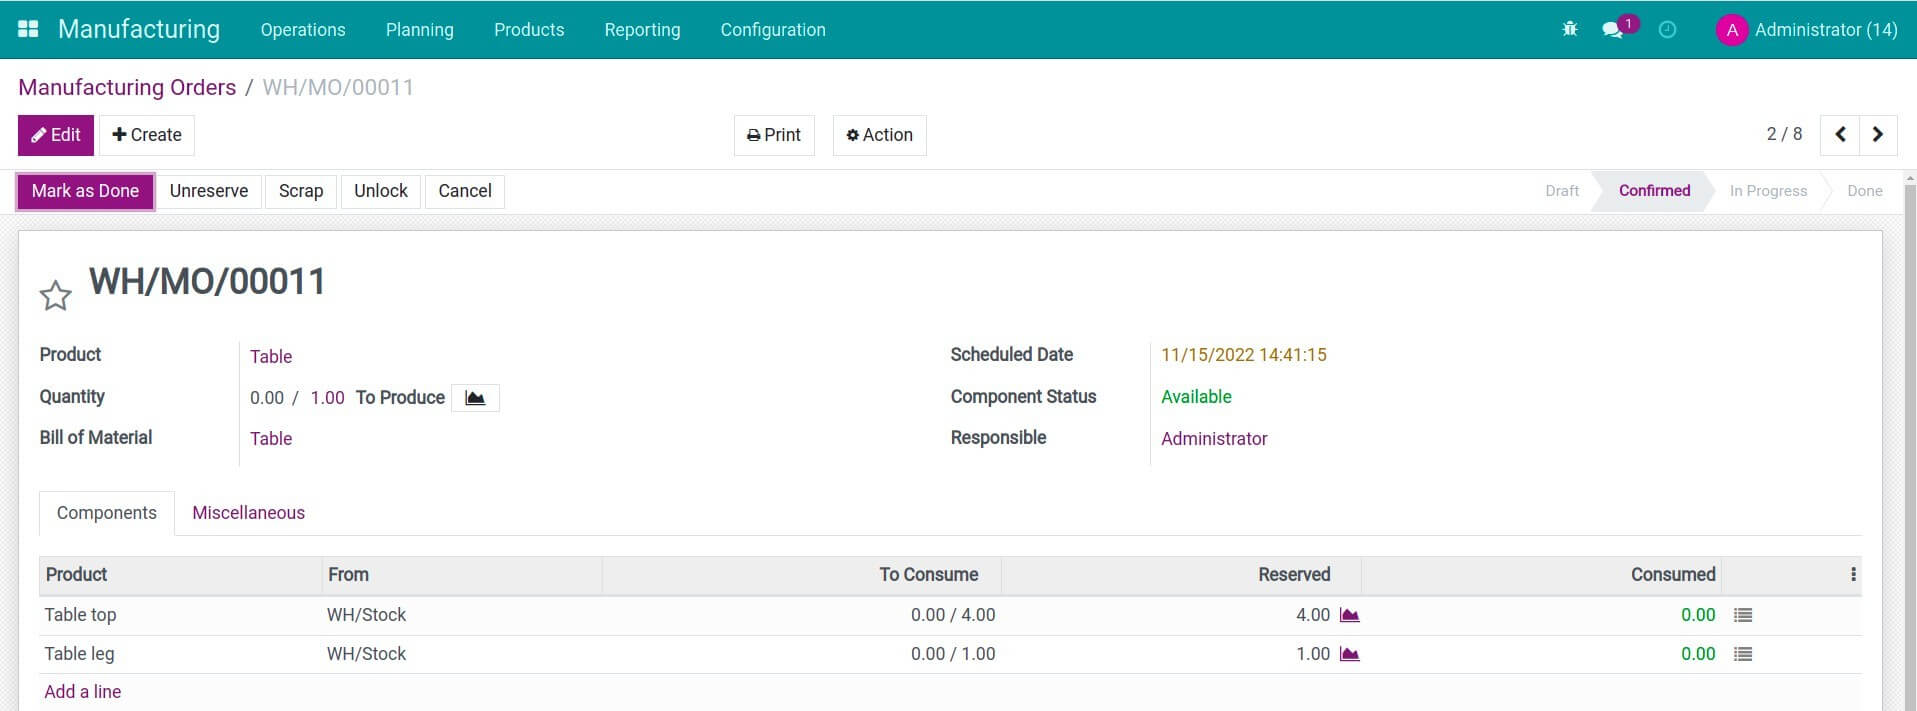
Task: Open the conversations message icon
Action: (x=1612, y=30)
